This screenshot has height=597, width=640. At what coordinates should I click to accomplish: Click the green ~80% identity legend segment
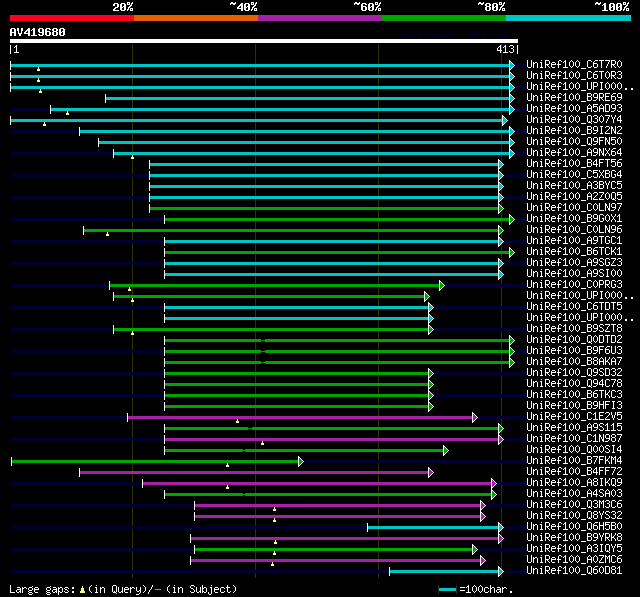pos(444,18)
